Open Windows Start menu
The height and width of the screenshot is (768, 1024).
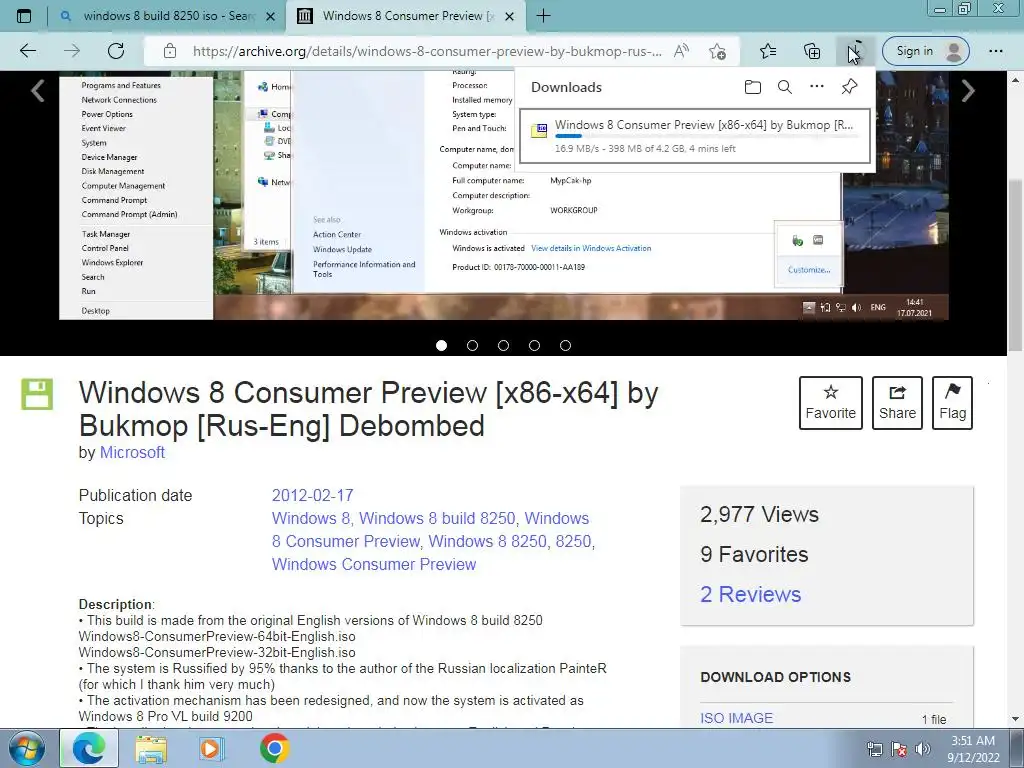pyautogui.click(x=27, y=748)
